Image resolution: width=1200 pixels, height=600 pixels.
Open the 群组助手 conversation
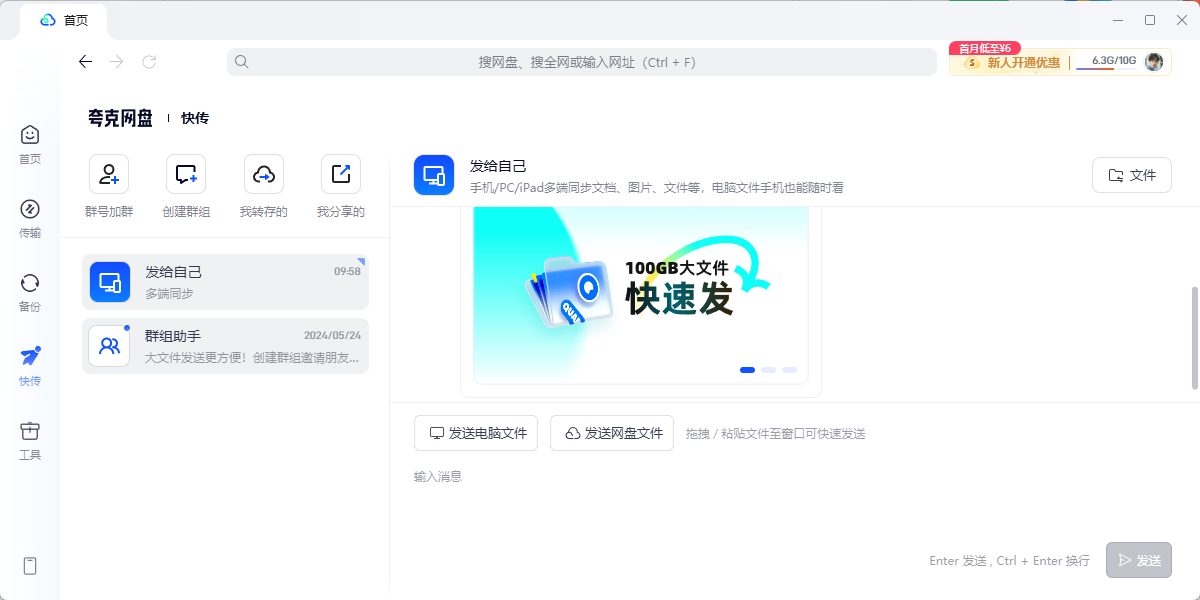coord(225,346)
